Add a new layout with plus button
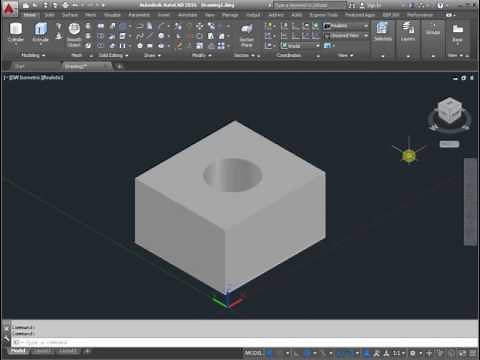This screenshot has height=360, width=480. pyautogui.click(x=87, y=351)
